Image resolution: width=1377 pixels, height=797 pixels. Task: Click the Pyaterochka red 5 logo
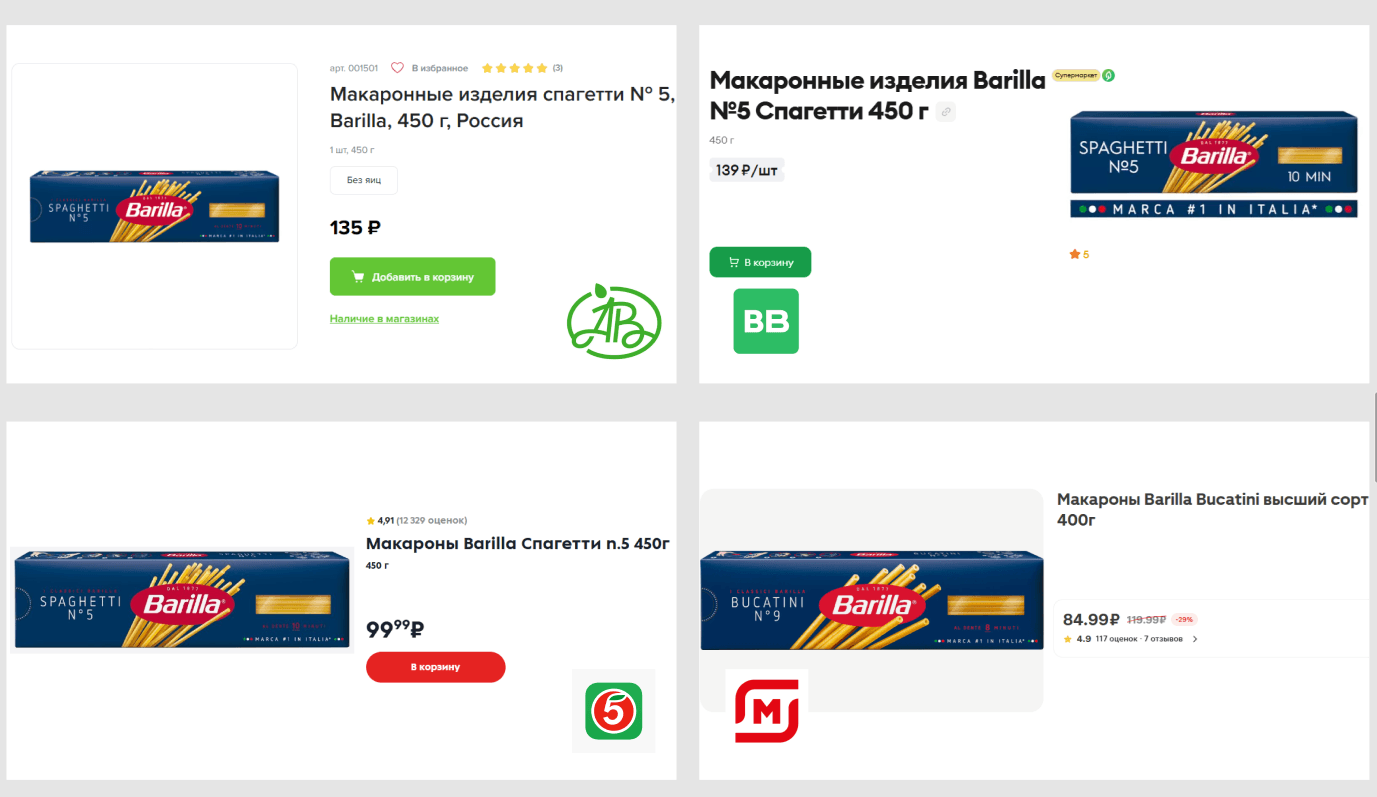click(x=613, y=711)
